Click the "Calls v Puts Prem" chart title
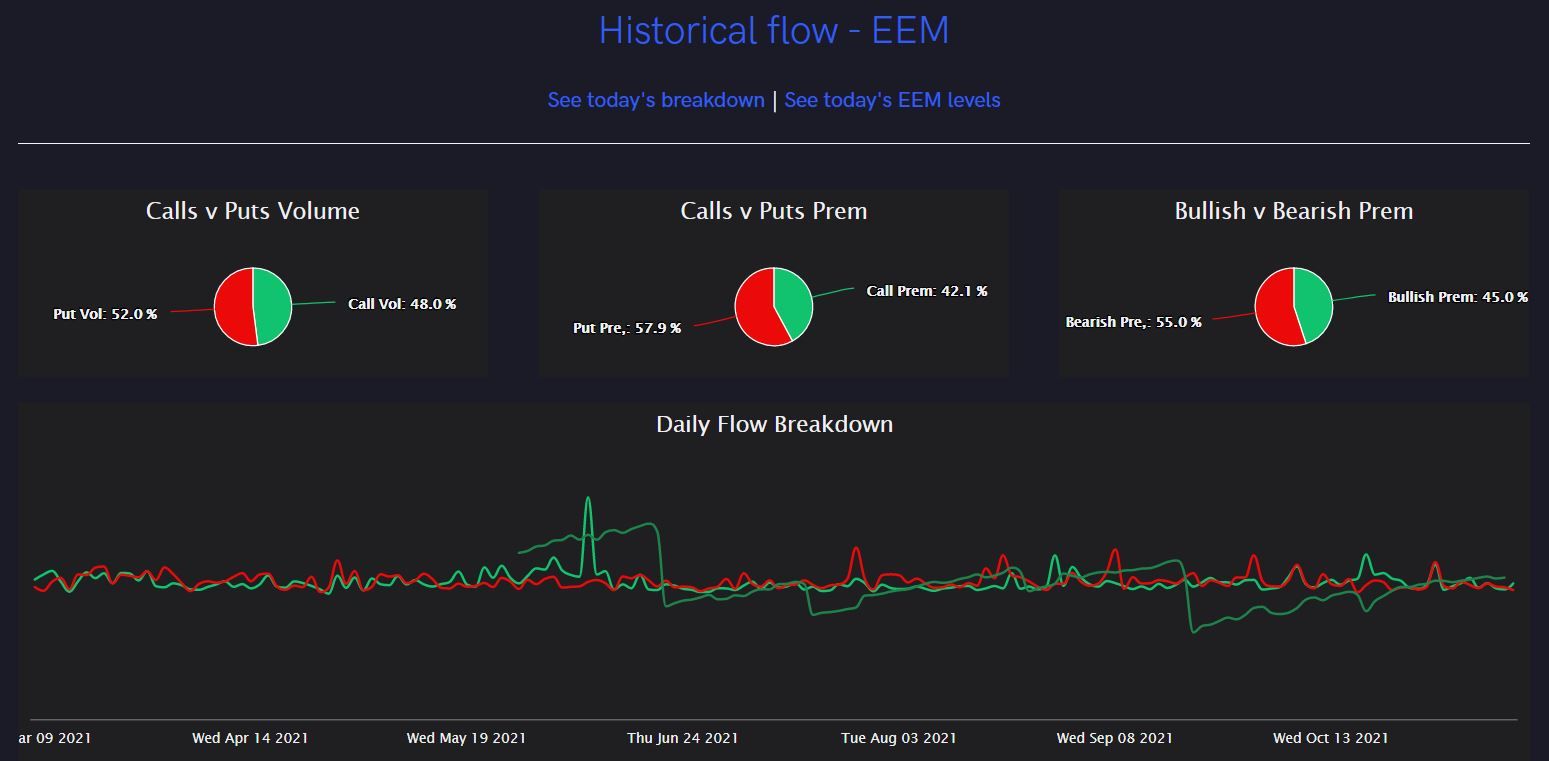 pos(774,211)
